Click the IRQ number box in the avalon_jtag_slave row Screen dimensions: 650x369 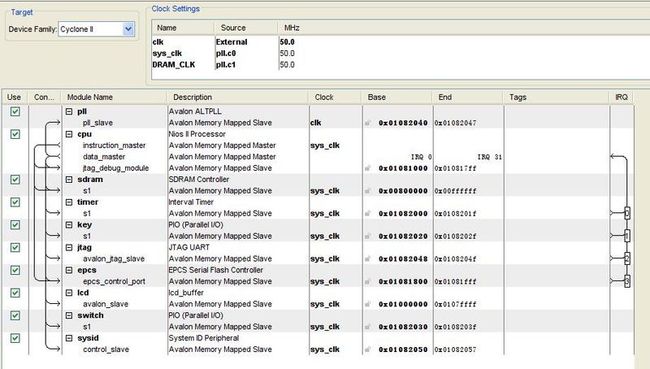point(627,258)
